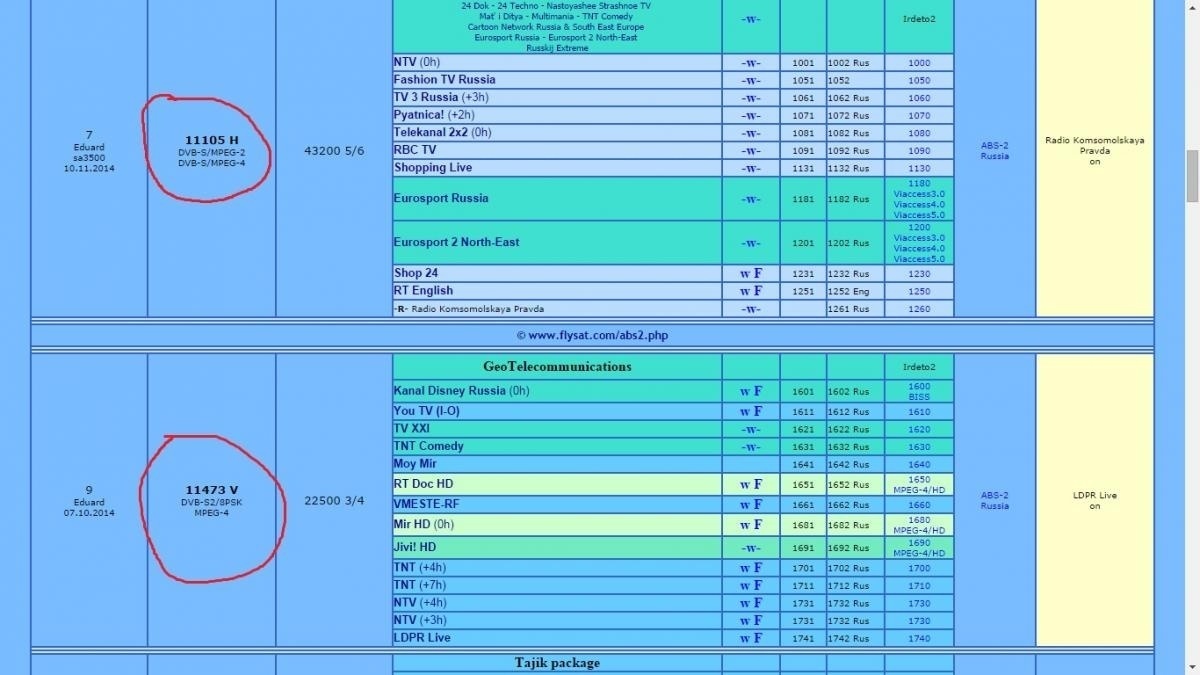Open the Eurosport 2 North-East link
The height and width of the screenshot is (675, 1200).
(457, 242)
